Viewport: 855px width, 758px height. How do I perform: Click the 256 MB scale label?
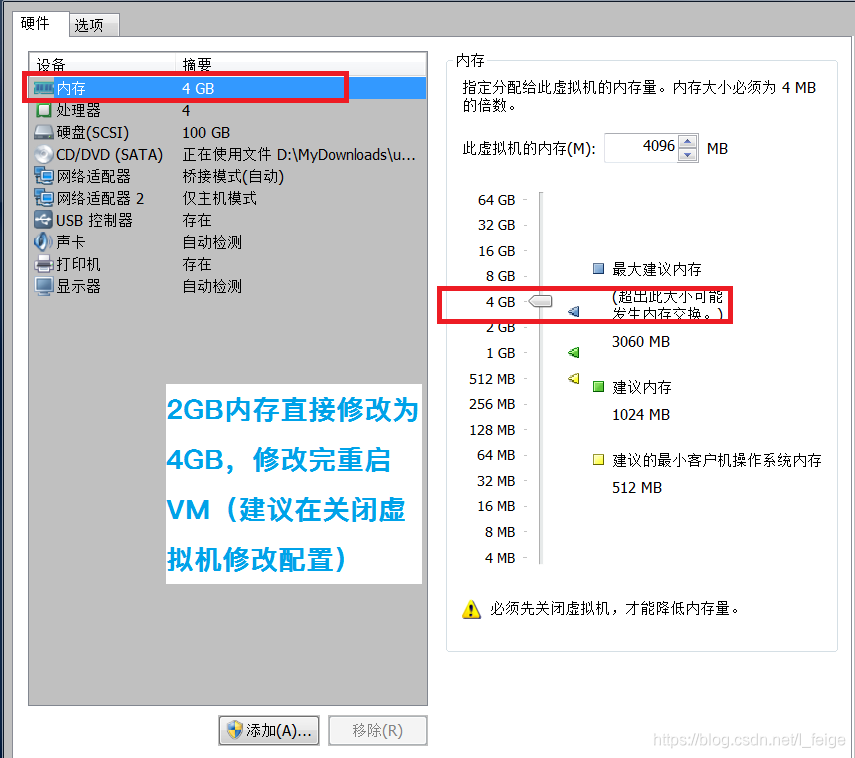[492, 404]
